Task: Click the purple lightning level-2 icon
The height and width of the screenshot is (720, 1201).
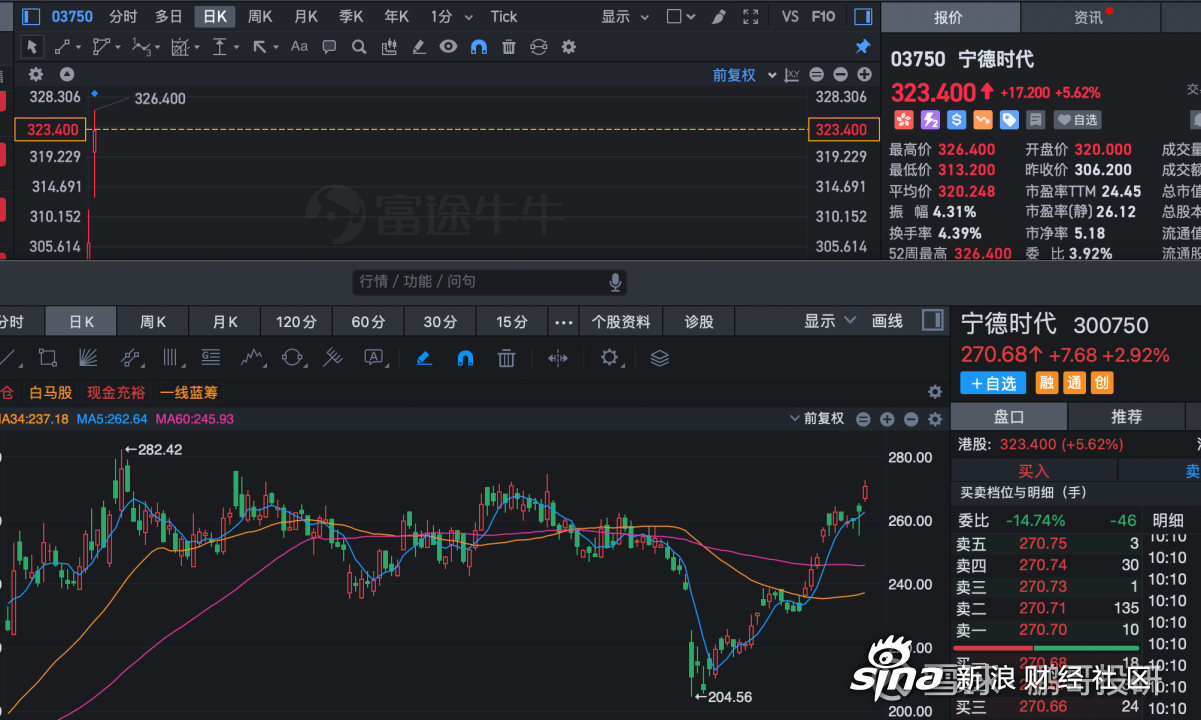Action: (930, 120)
